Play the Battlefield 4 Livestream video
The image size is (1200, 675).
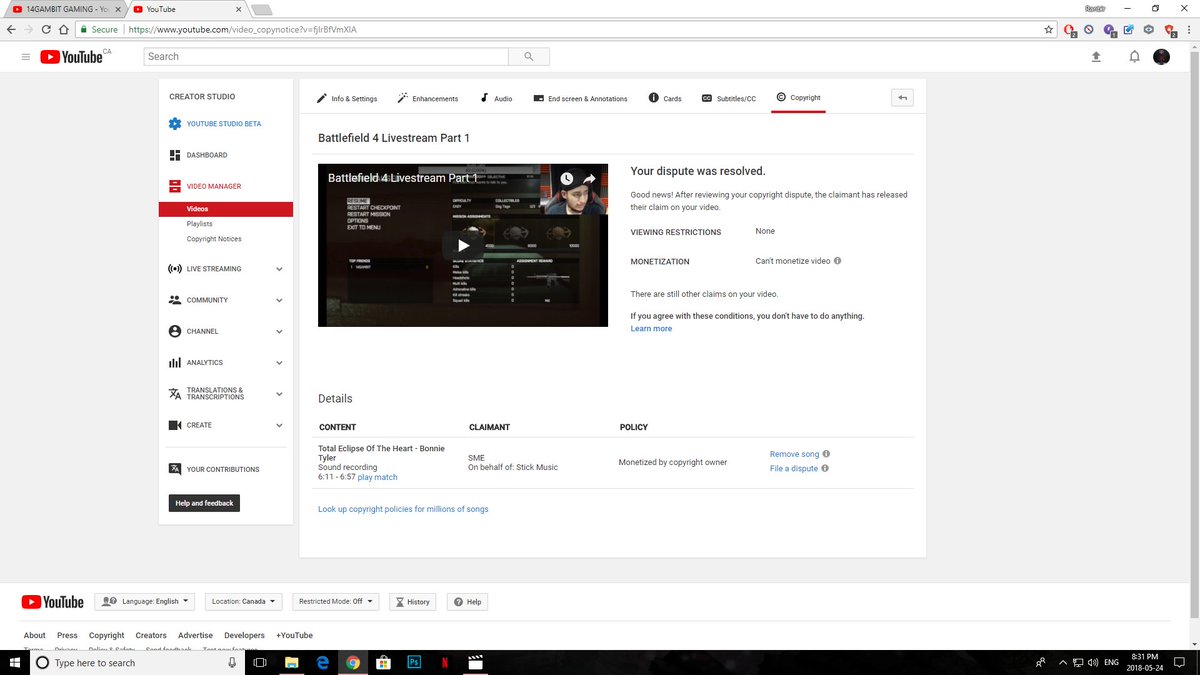click(463, 245)
